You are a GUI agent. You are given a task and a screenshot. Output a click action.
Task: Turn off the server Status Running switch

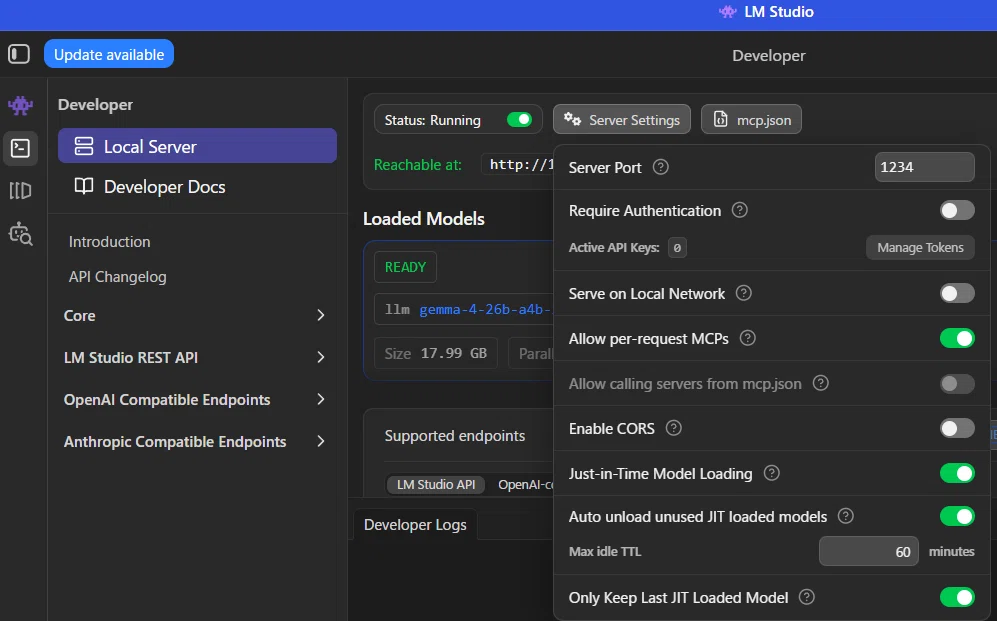coord(519,119)
